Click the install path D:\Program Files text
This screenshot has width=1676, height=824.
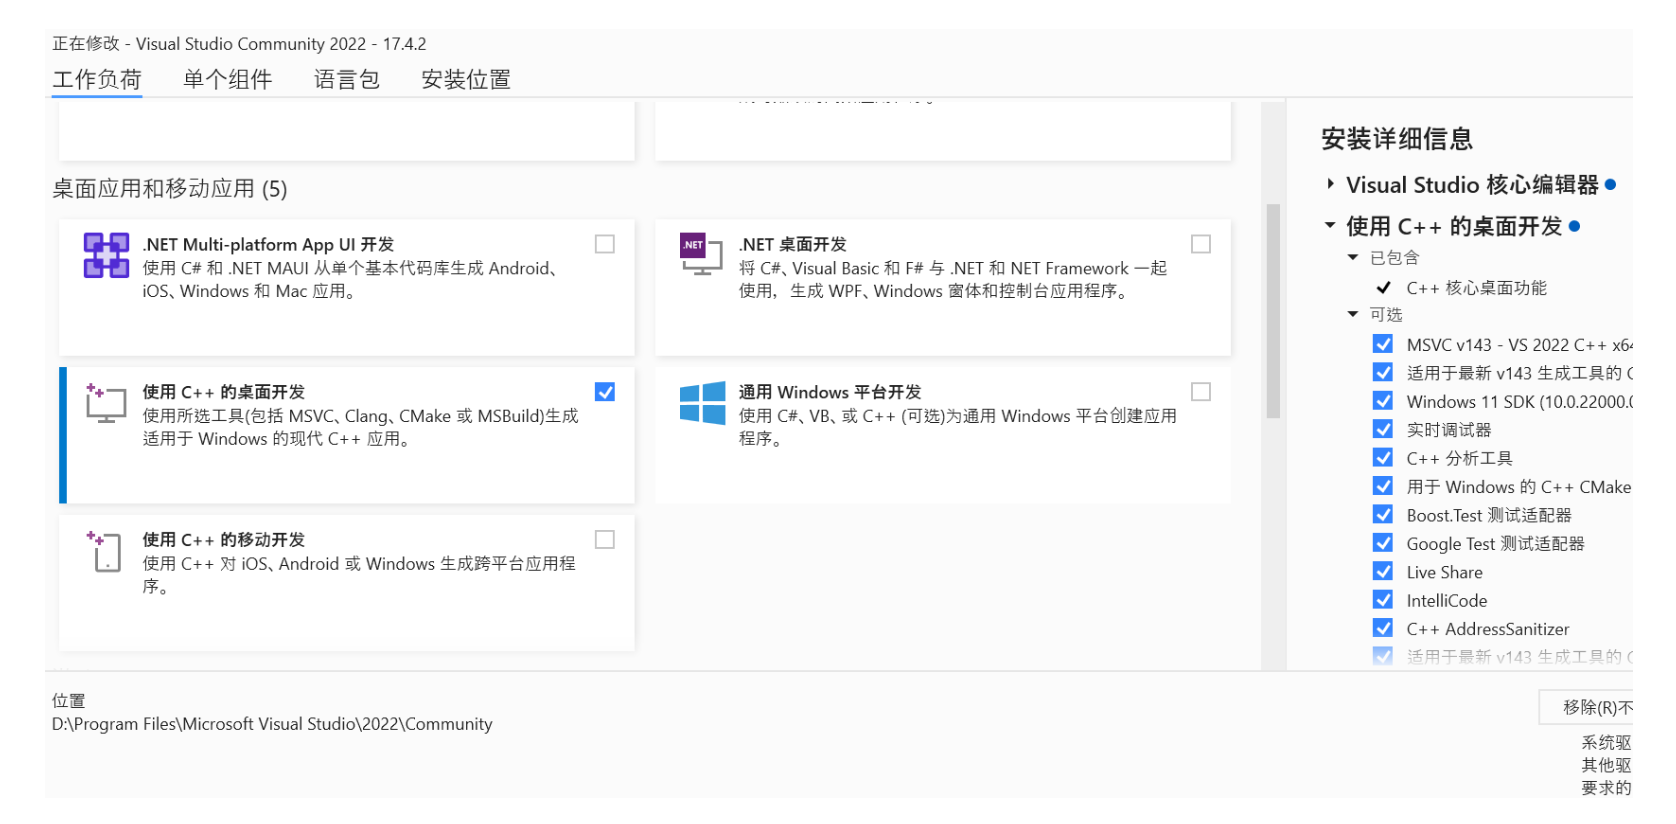pos(272,724)
